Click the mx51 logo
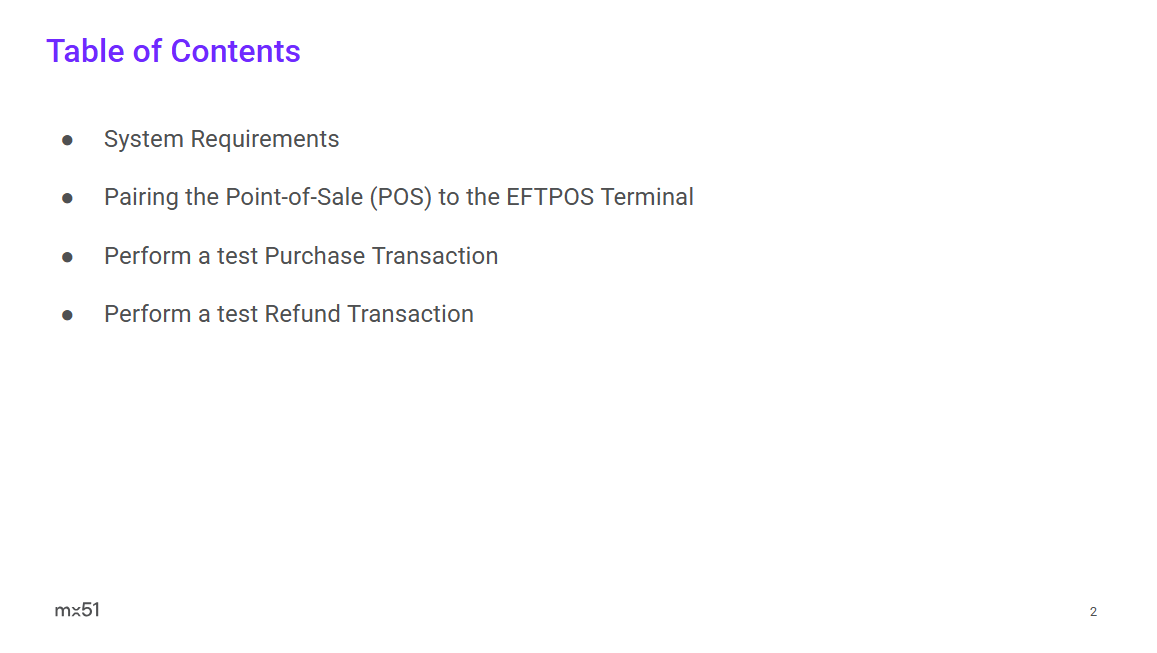 coord(77,610)
